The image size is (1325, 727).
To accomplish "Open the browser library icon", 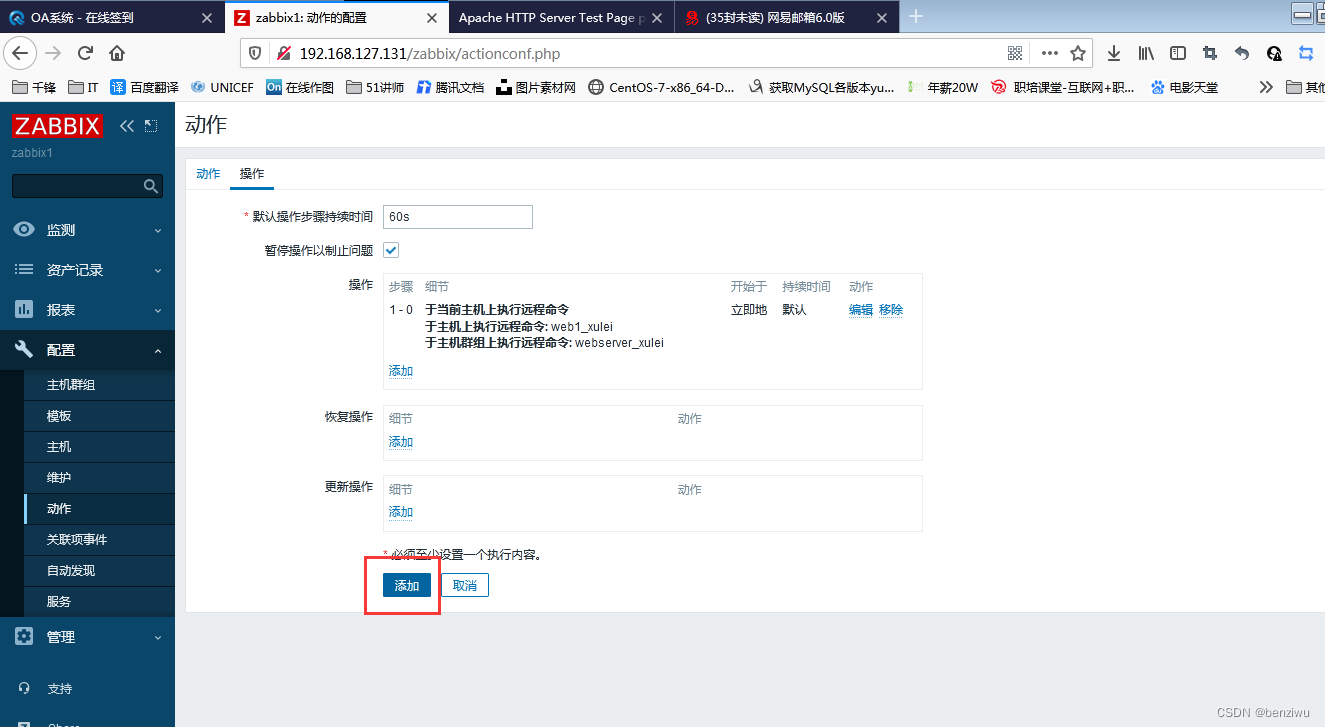I will click(1146, 53).
